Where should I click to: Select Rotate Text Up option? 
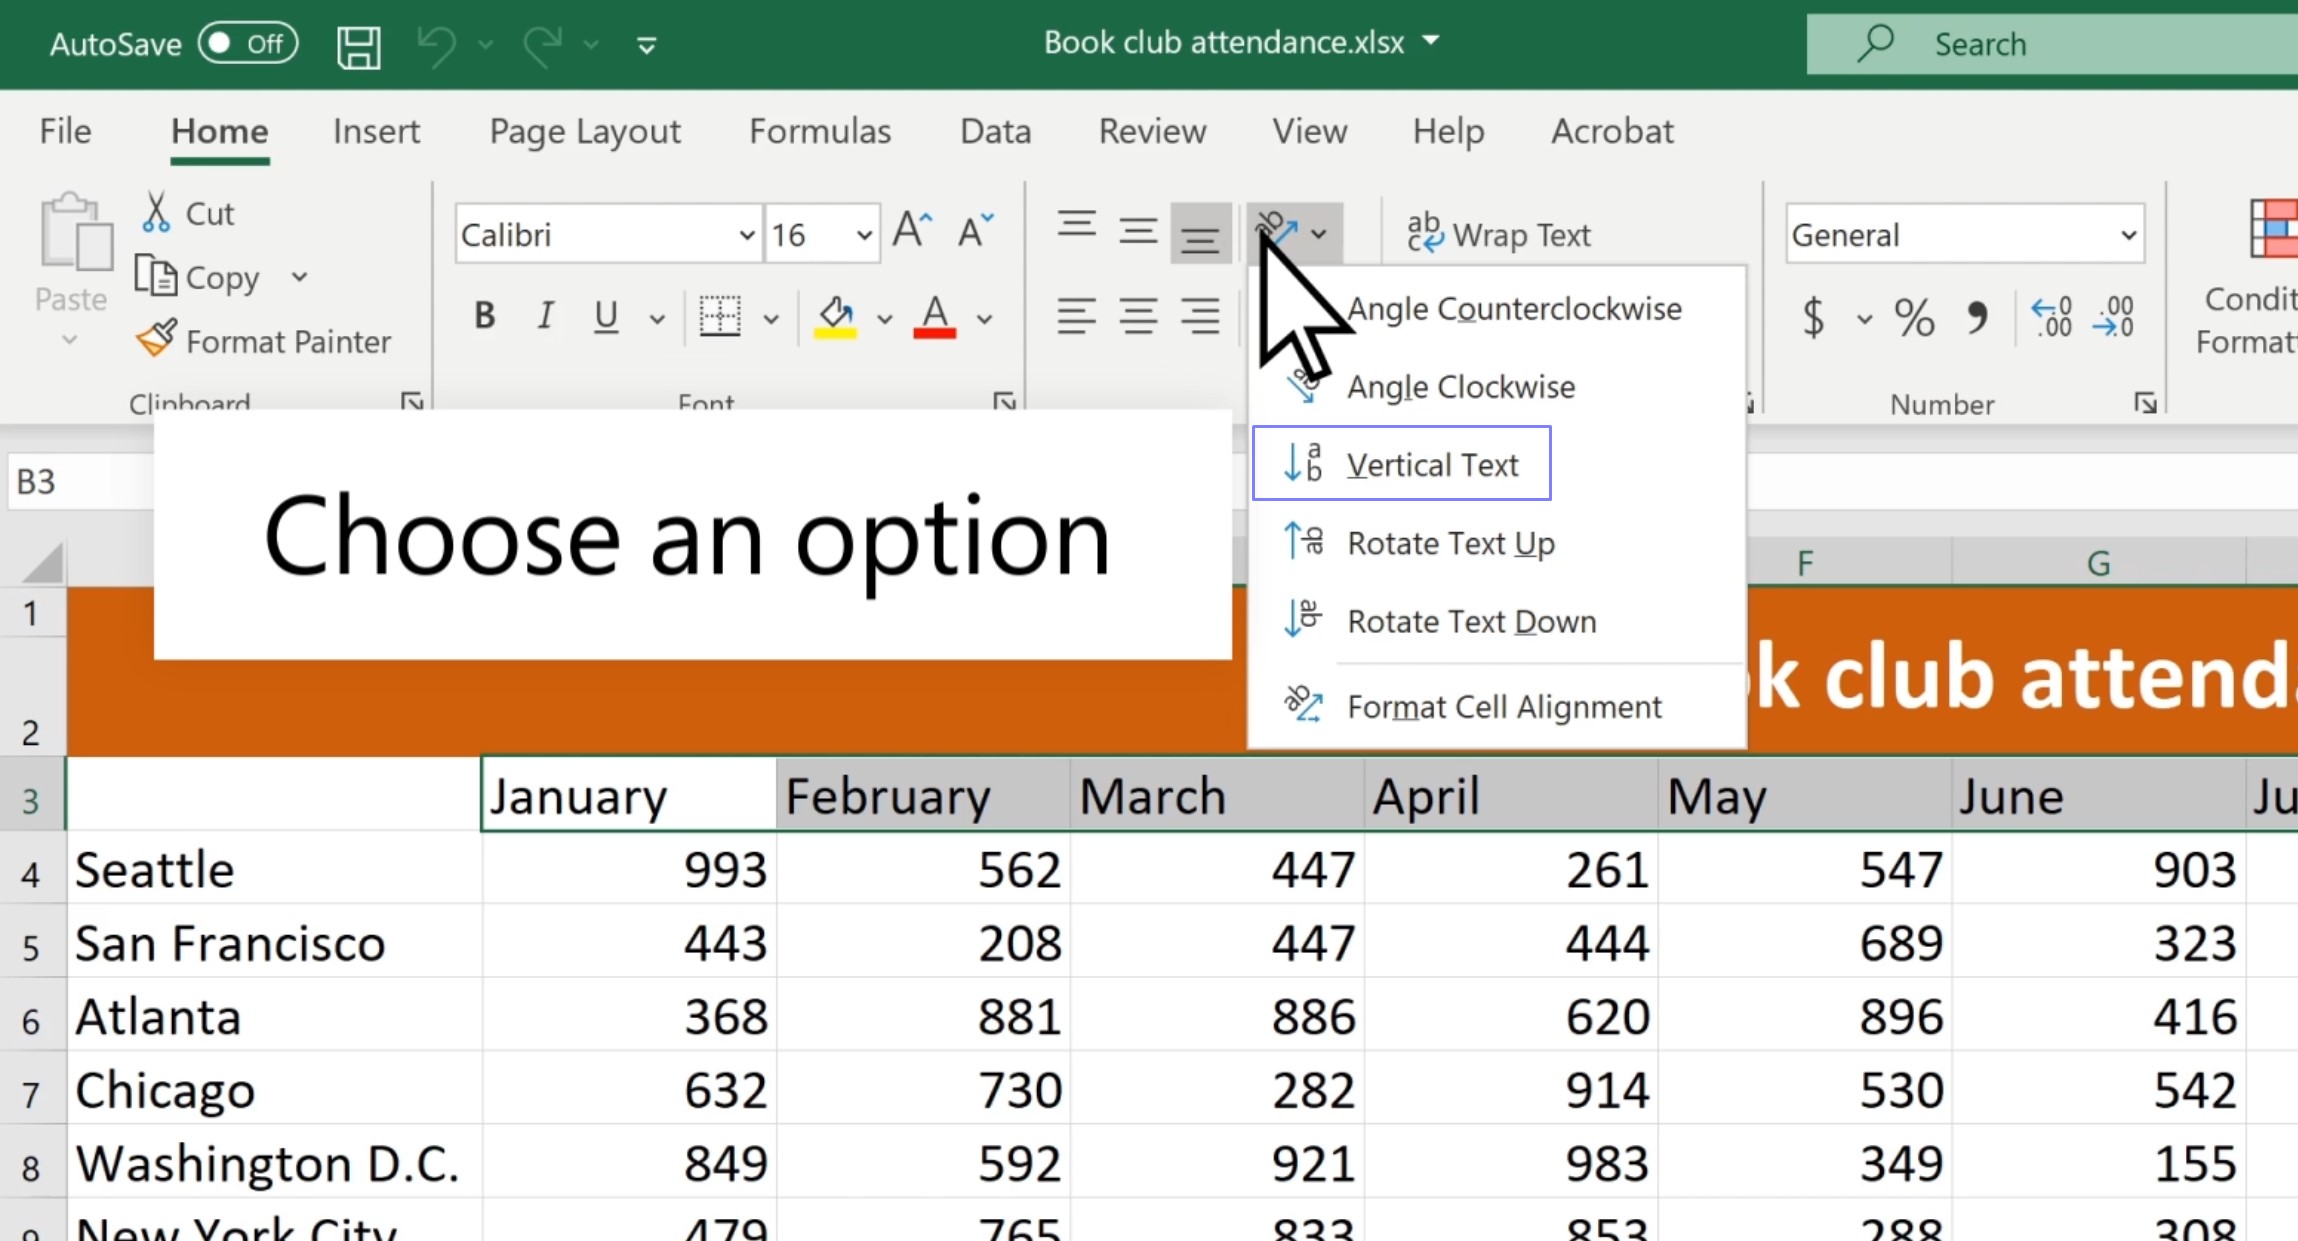pyautogui.click(x=1448, y=543)
